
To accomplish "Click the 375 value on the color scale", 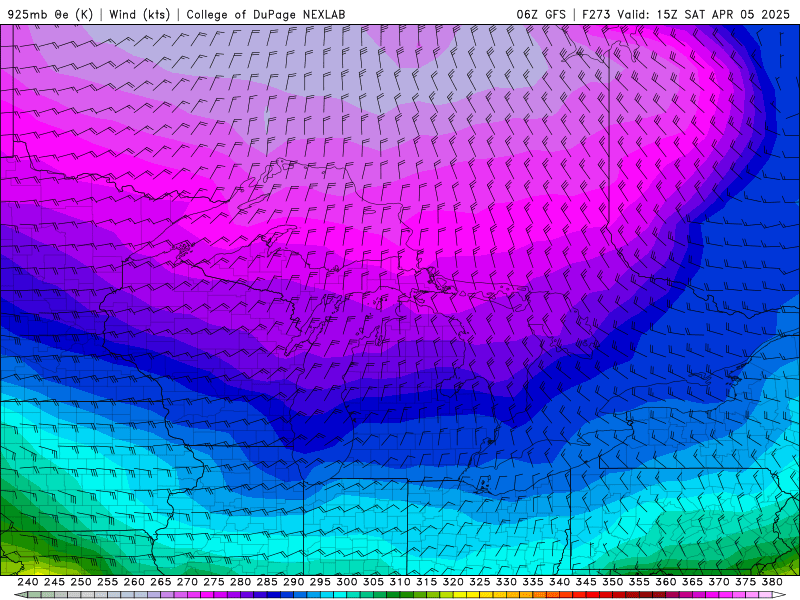I will [x=745, y=582].
